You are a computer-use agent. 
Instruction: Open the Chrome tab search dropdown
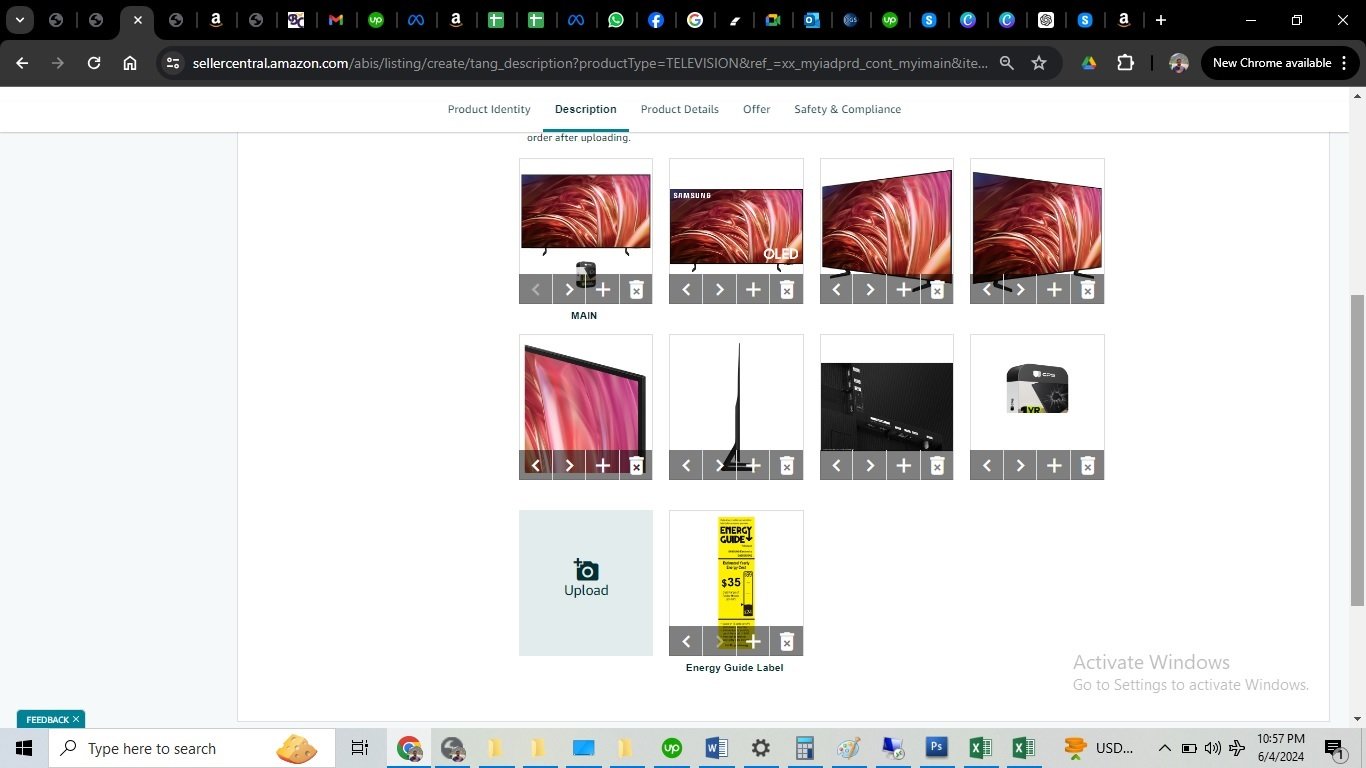point(19,20)
